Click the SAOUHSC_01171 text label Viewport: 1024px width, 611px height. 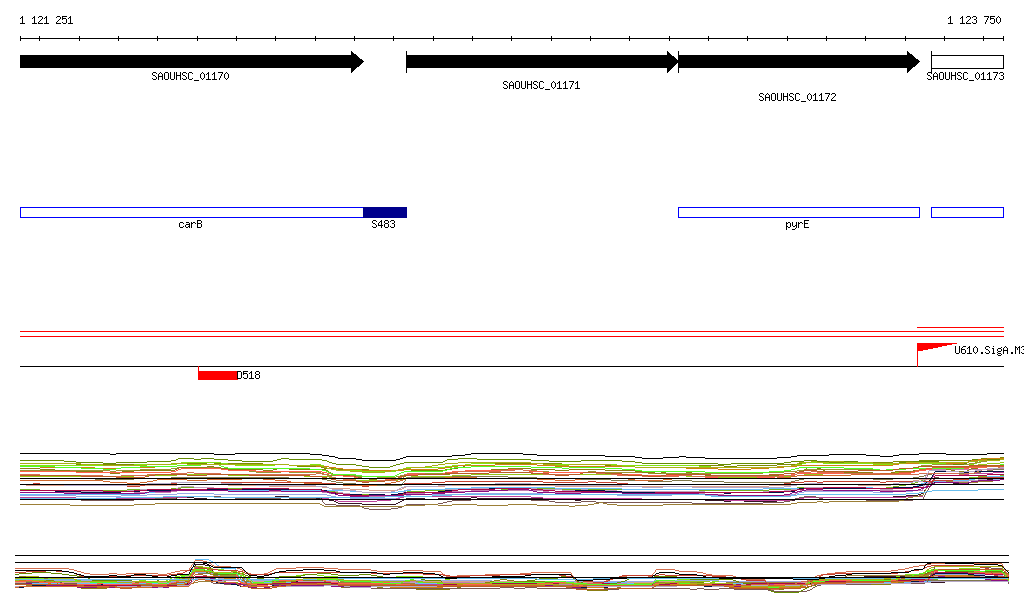pos(541,86)
